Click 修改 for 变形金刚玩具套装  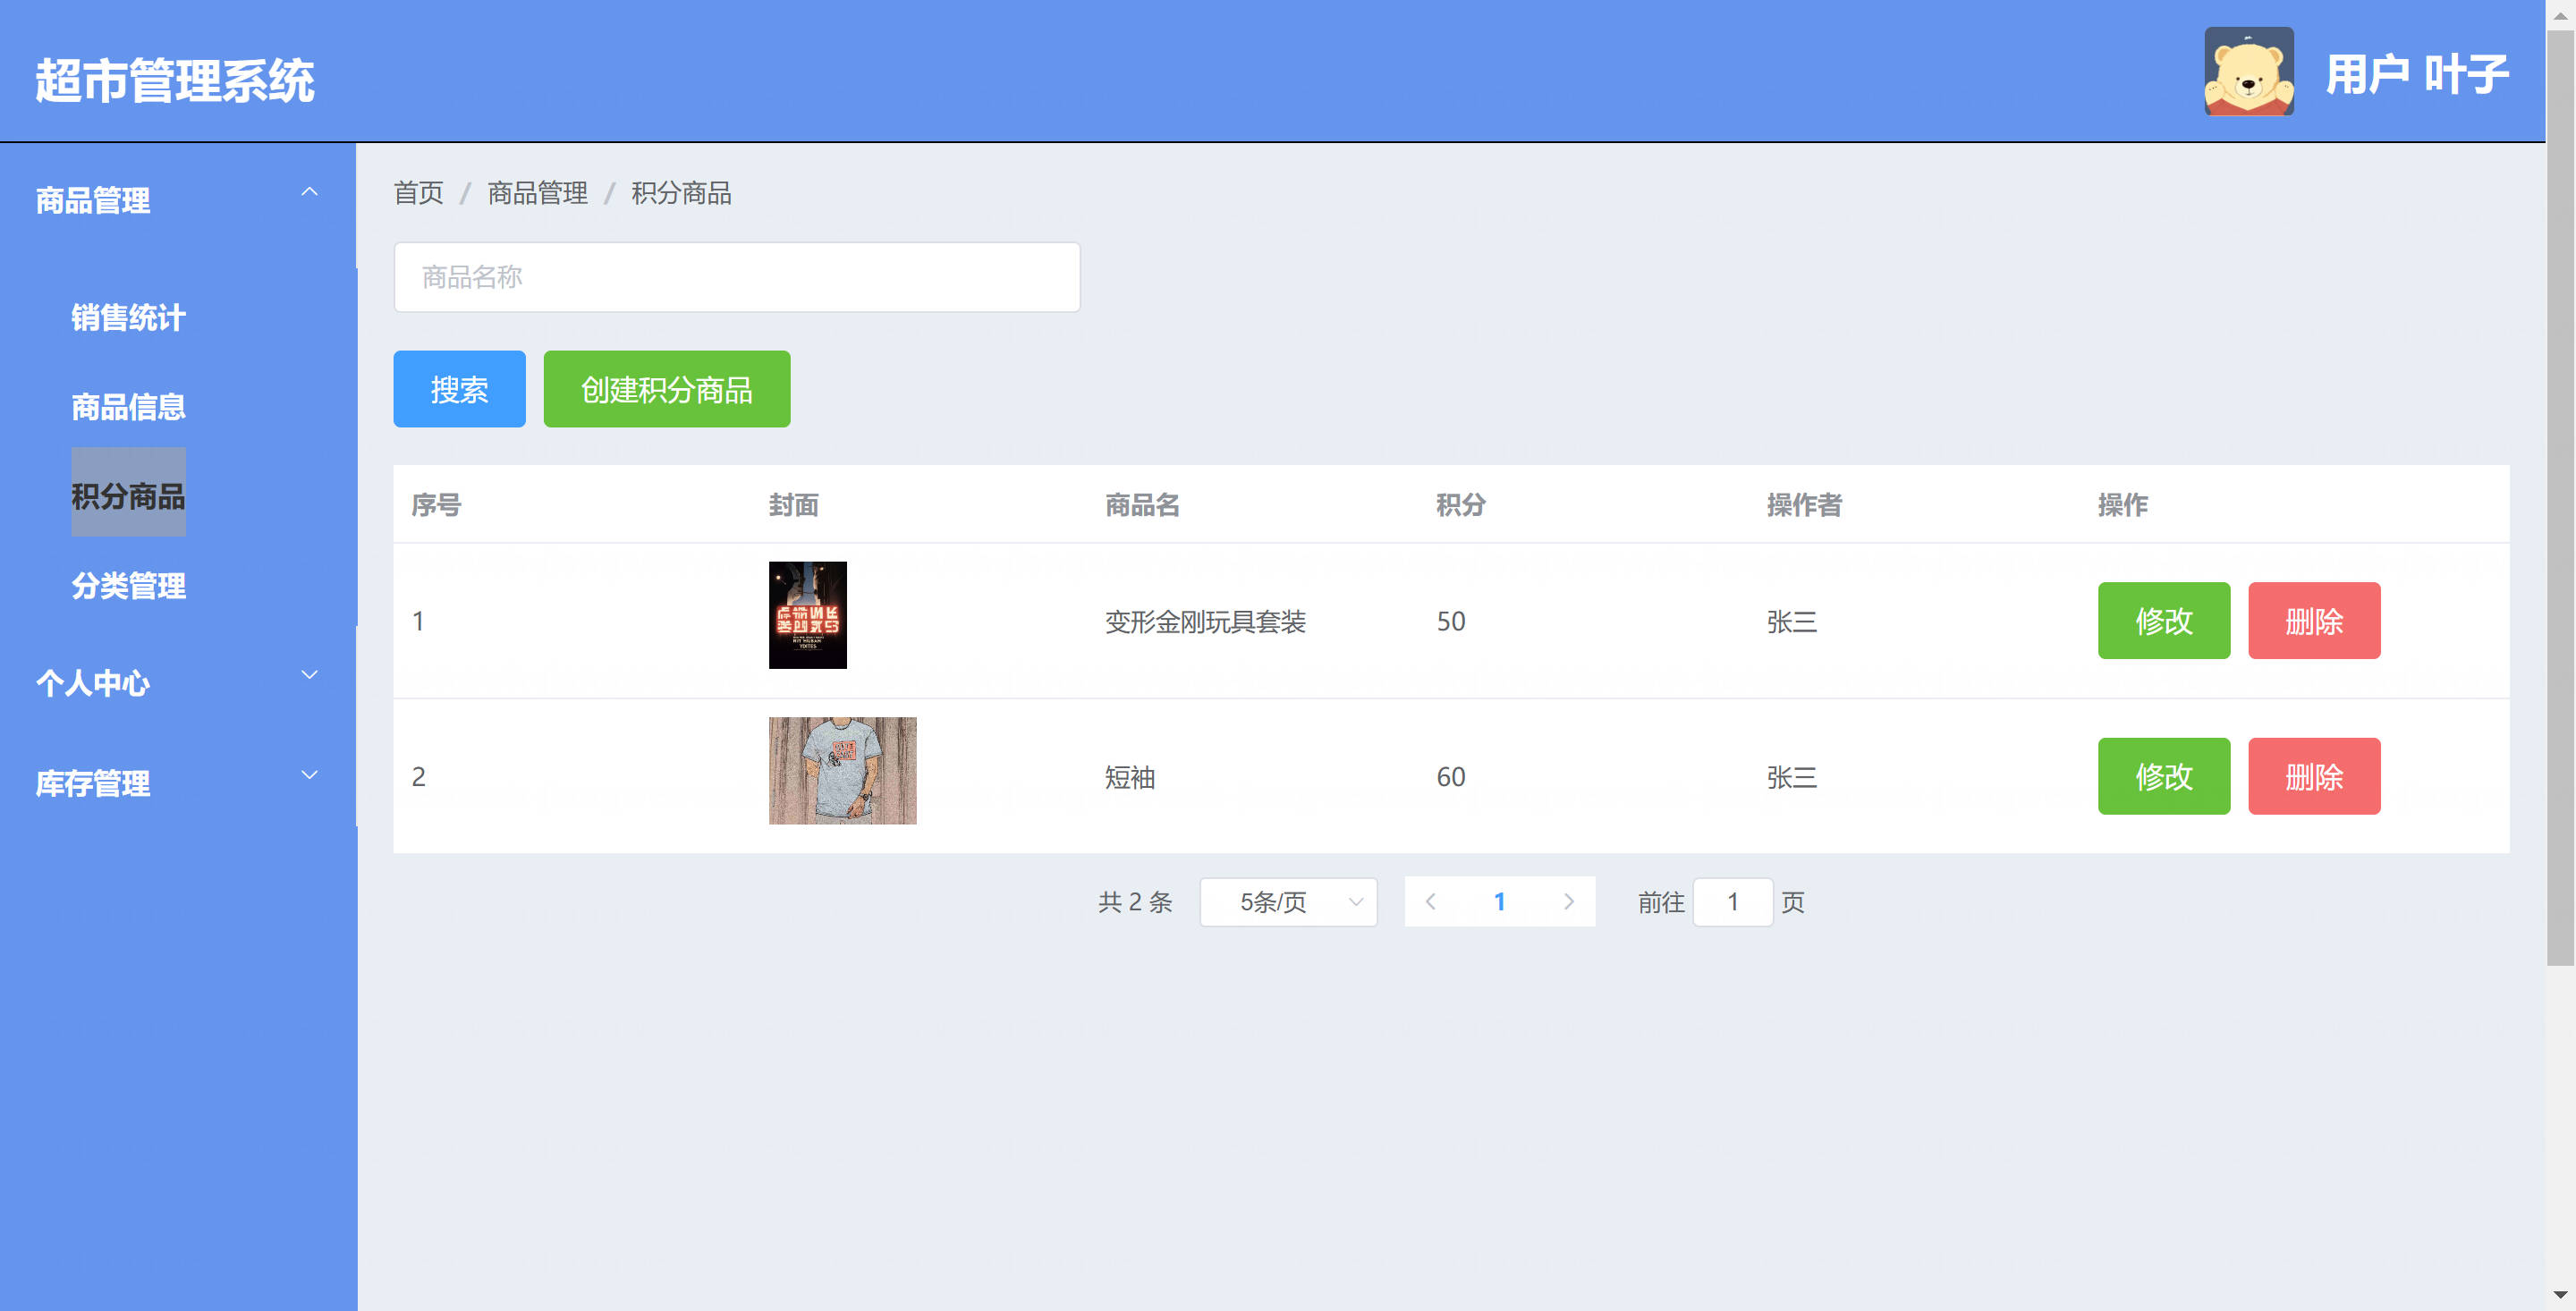click(x=2163, y=621)
